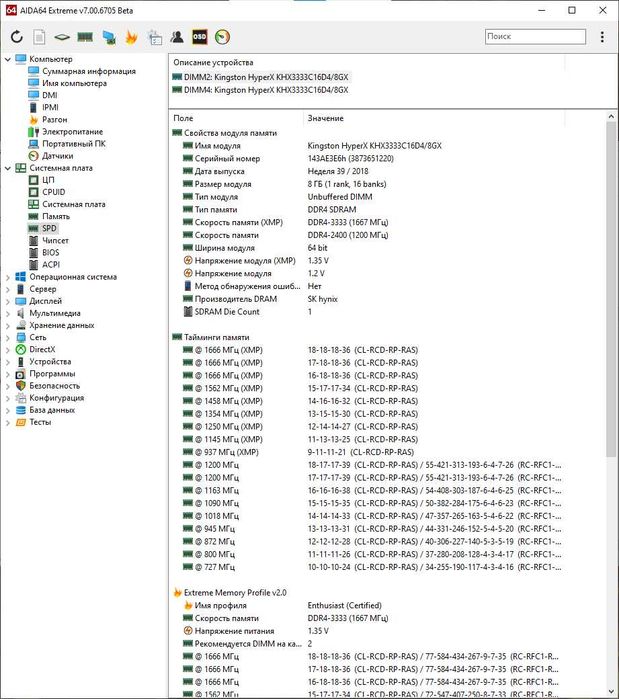Open Память tree item
This screenshot has width=619, height=699.
click(x=56, y=216)
